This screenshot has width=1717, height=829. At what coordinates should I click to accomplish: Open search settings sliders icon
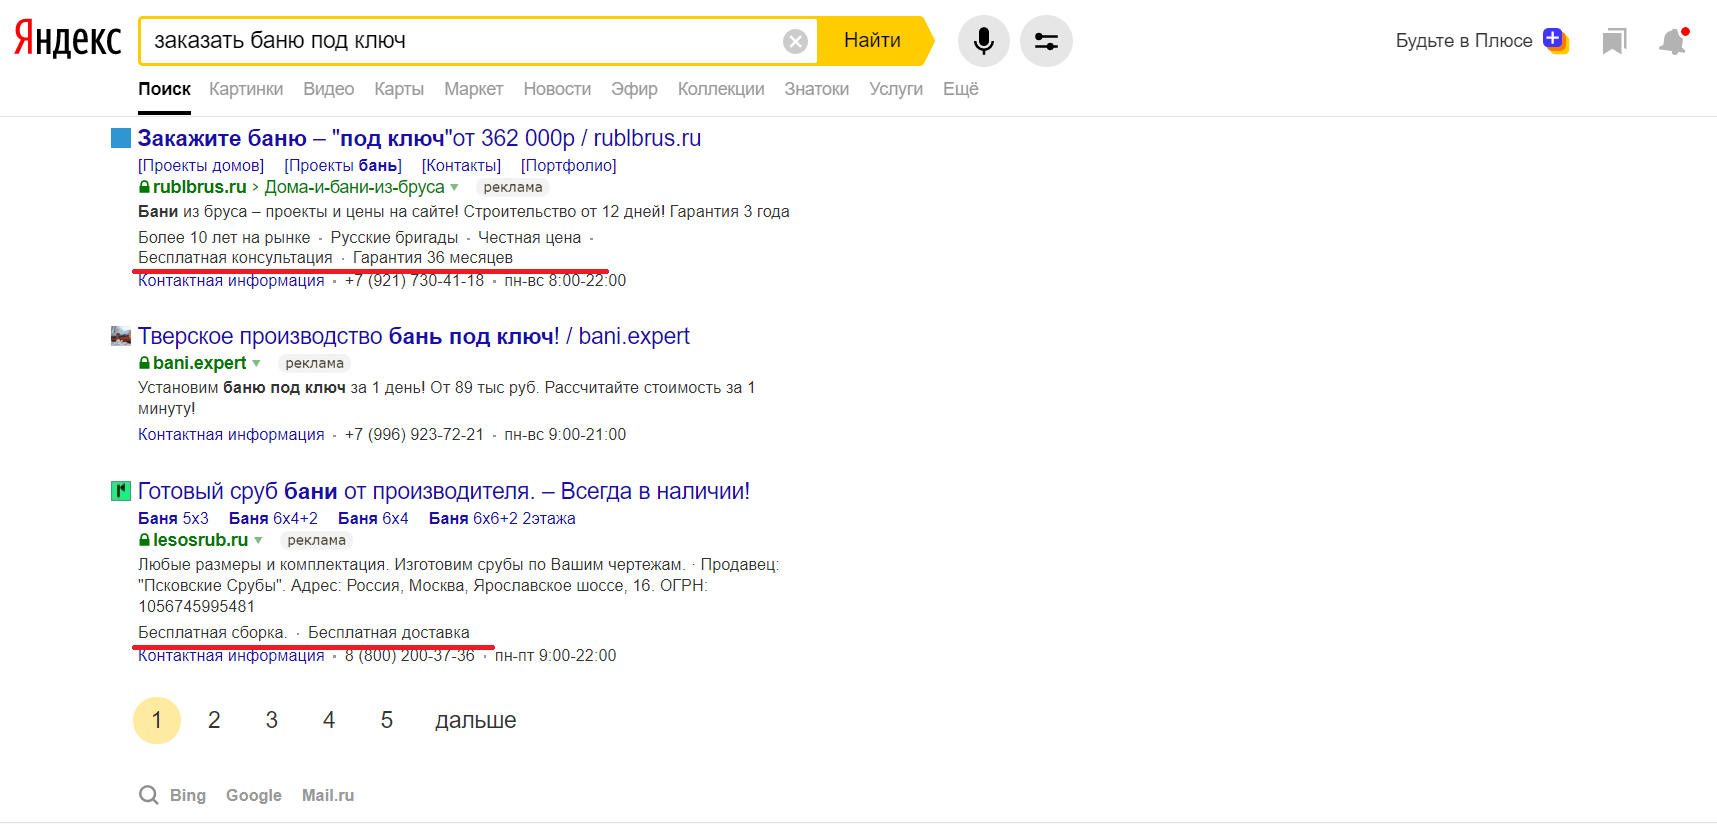pyautogui.click(x=1046, y=41)
